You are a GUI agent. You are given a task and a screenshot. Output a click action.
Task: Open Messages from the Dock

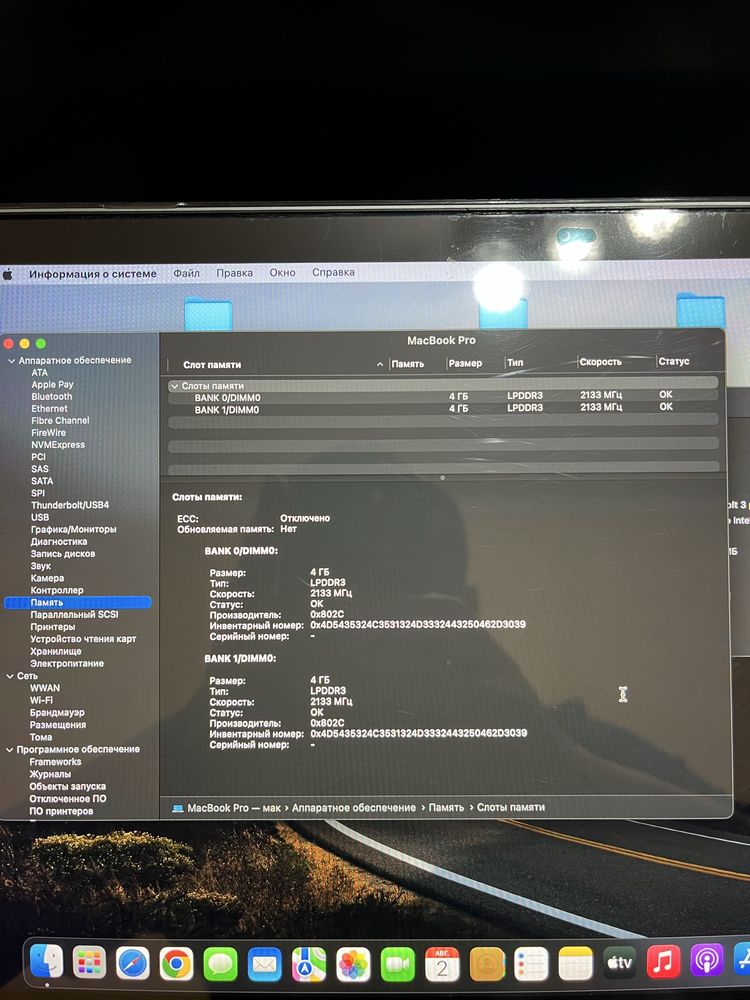[221, 964]
